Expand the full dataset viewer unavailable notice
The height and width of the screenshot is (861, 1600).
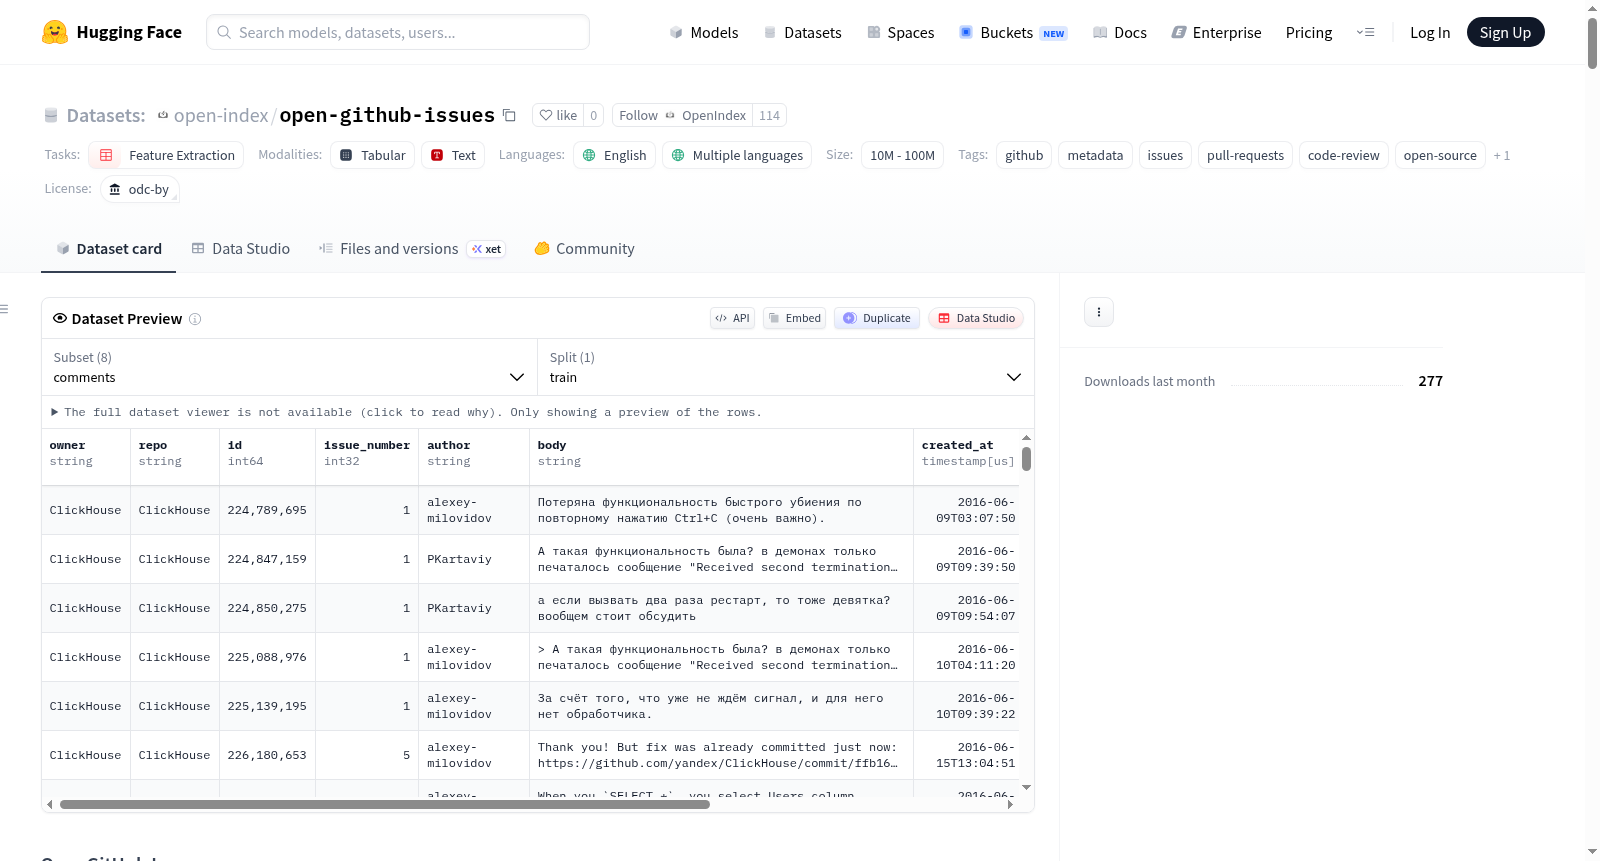click(x=406, y=412)
